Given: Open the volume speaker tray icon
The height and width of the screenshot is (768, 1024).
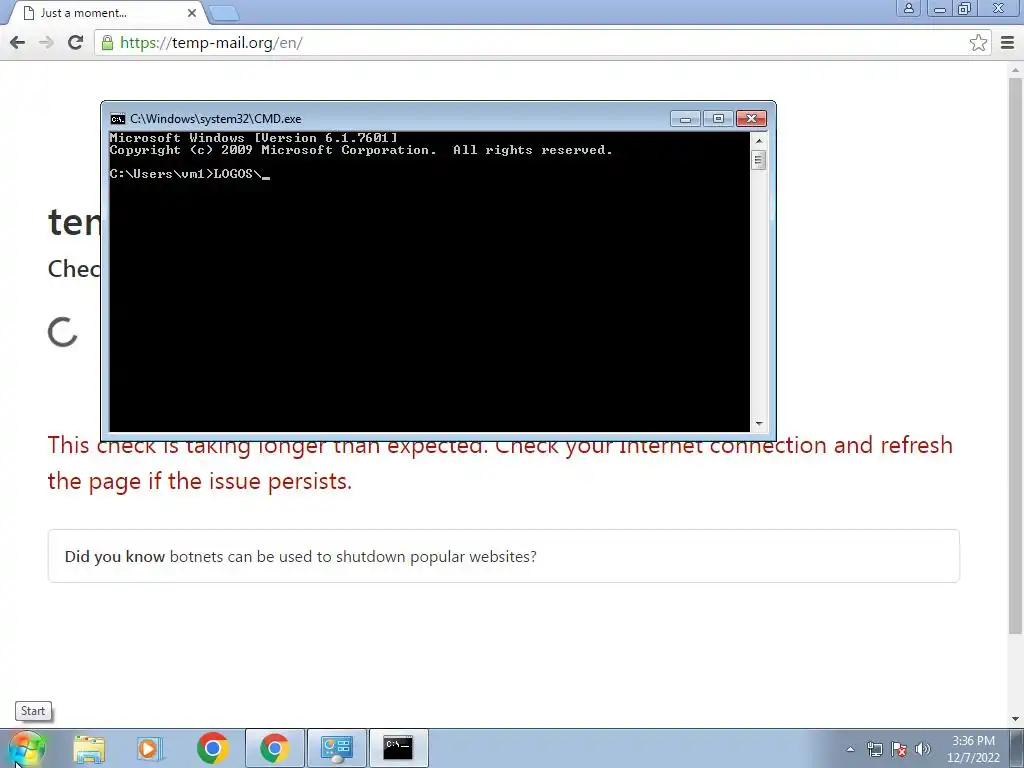Looking at the screenshot, I should [923, 749].
